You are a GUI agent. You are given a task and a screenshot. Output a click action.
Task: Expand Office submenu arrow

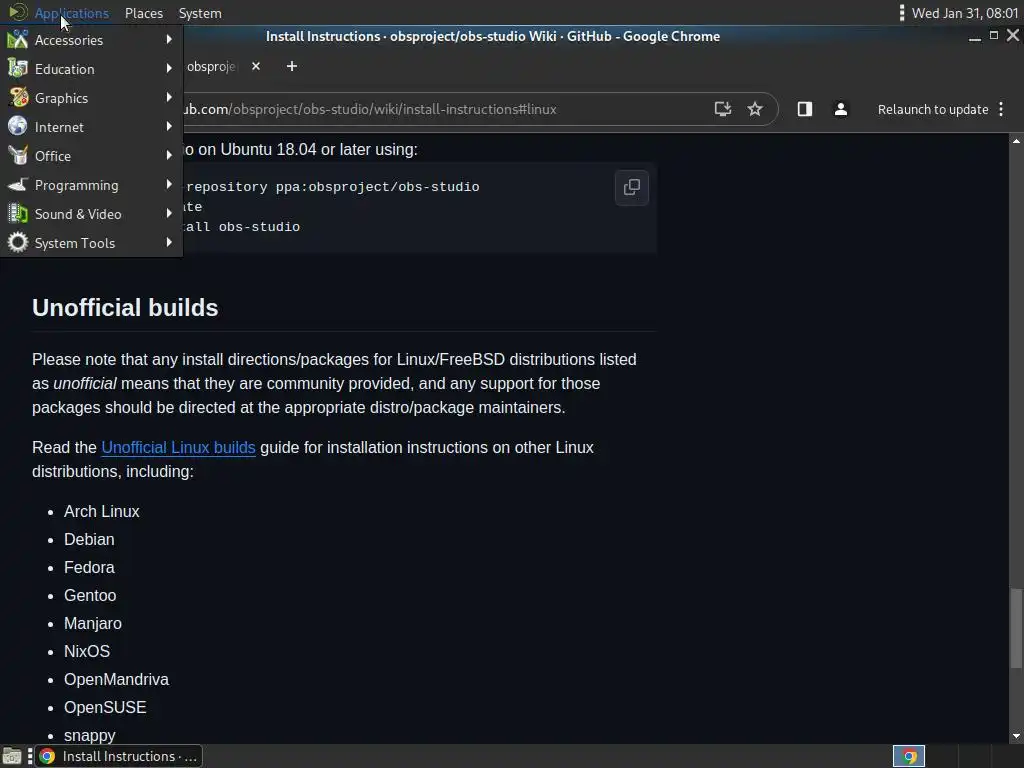click(x=169, y=155)
